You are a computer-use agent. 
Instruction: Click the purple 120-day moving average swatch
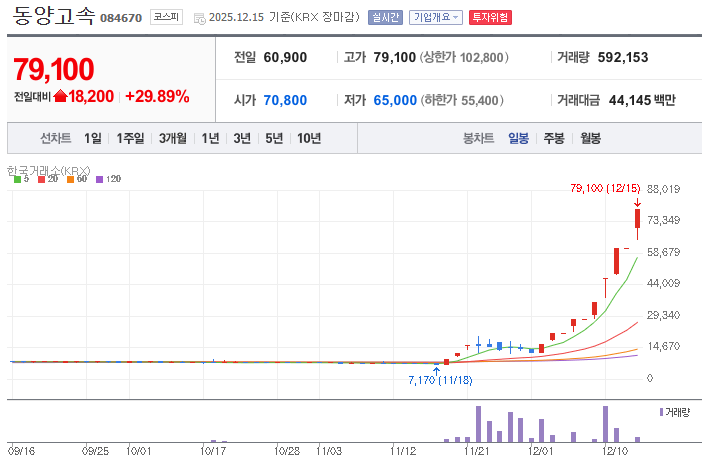pyautogui.click(x=99, y=180)
